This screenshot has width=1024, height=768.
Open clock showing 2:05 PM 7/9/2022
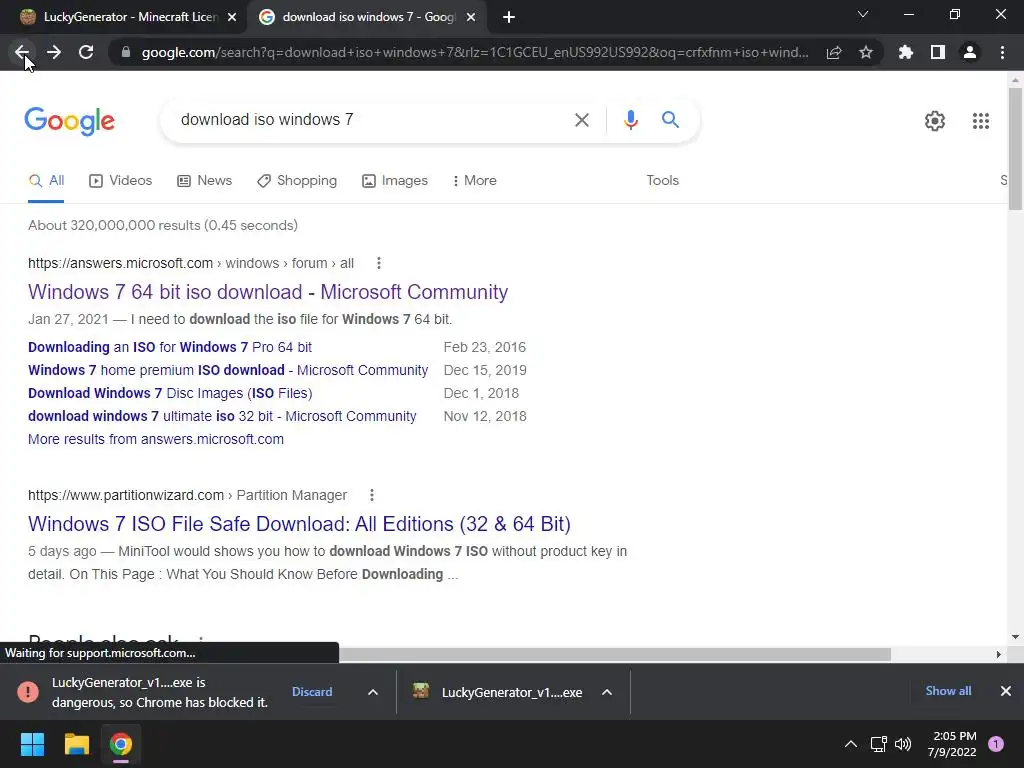(952, 744)
